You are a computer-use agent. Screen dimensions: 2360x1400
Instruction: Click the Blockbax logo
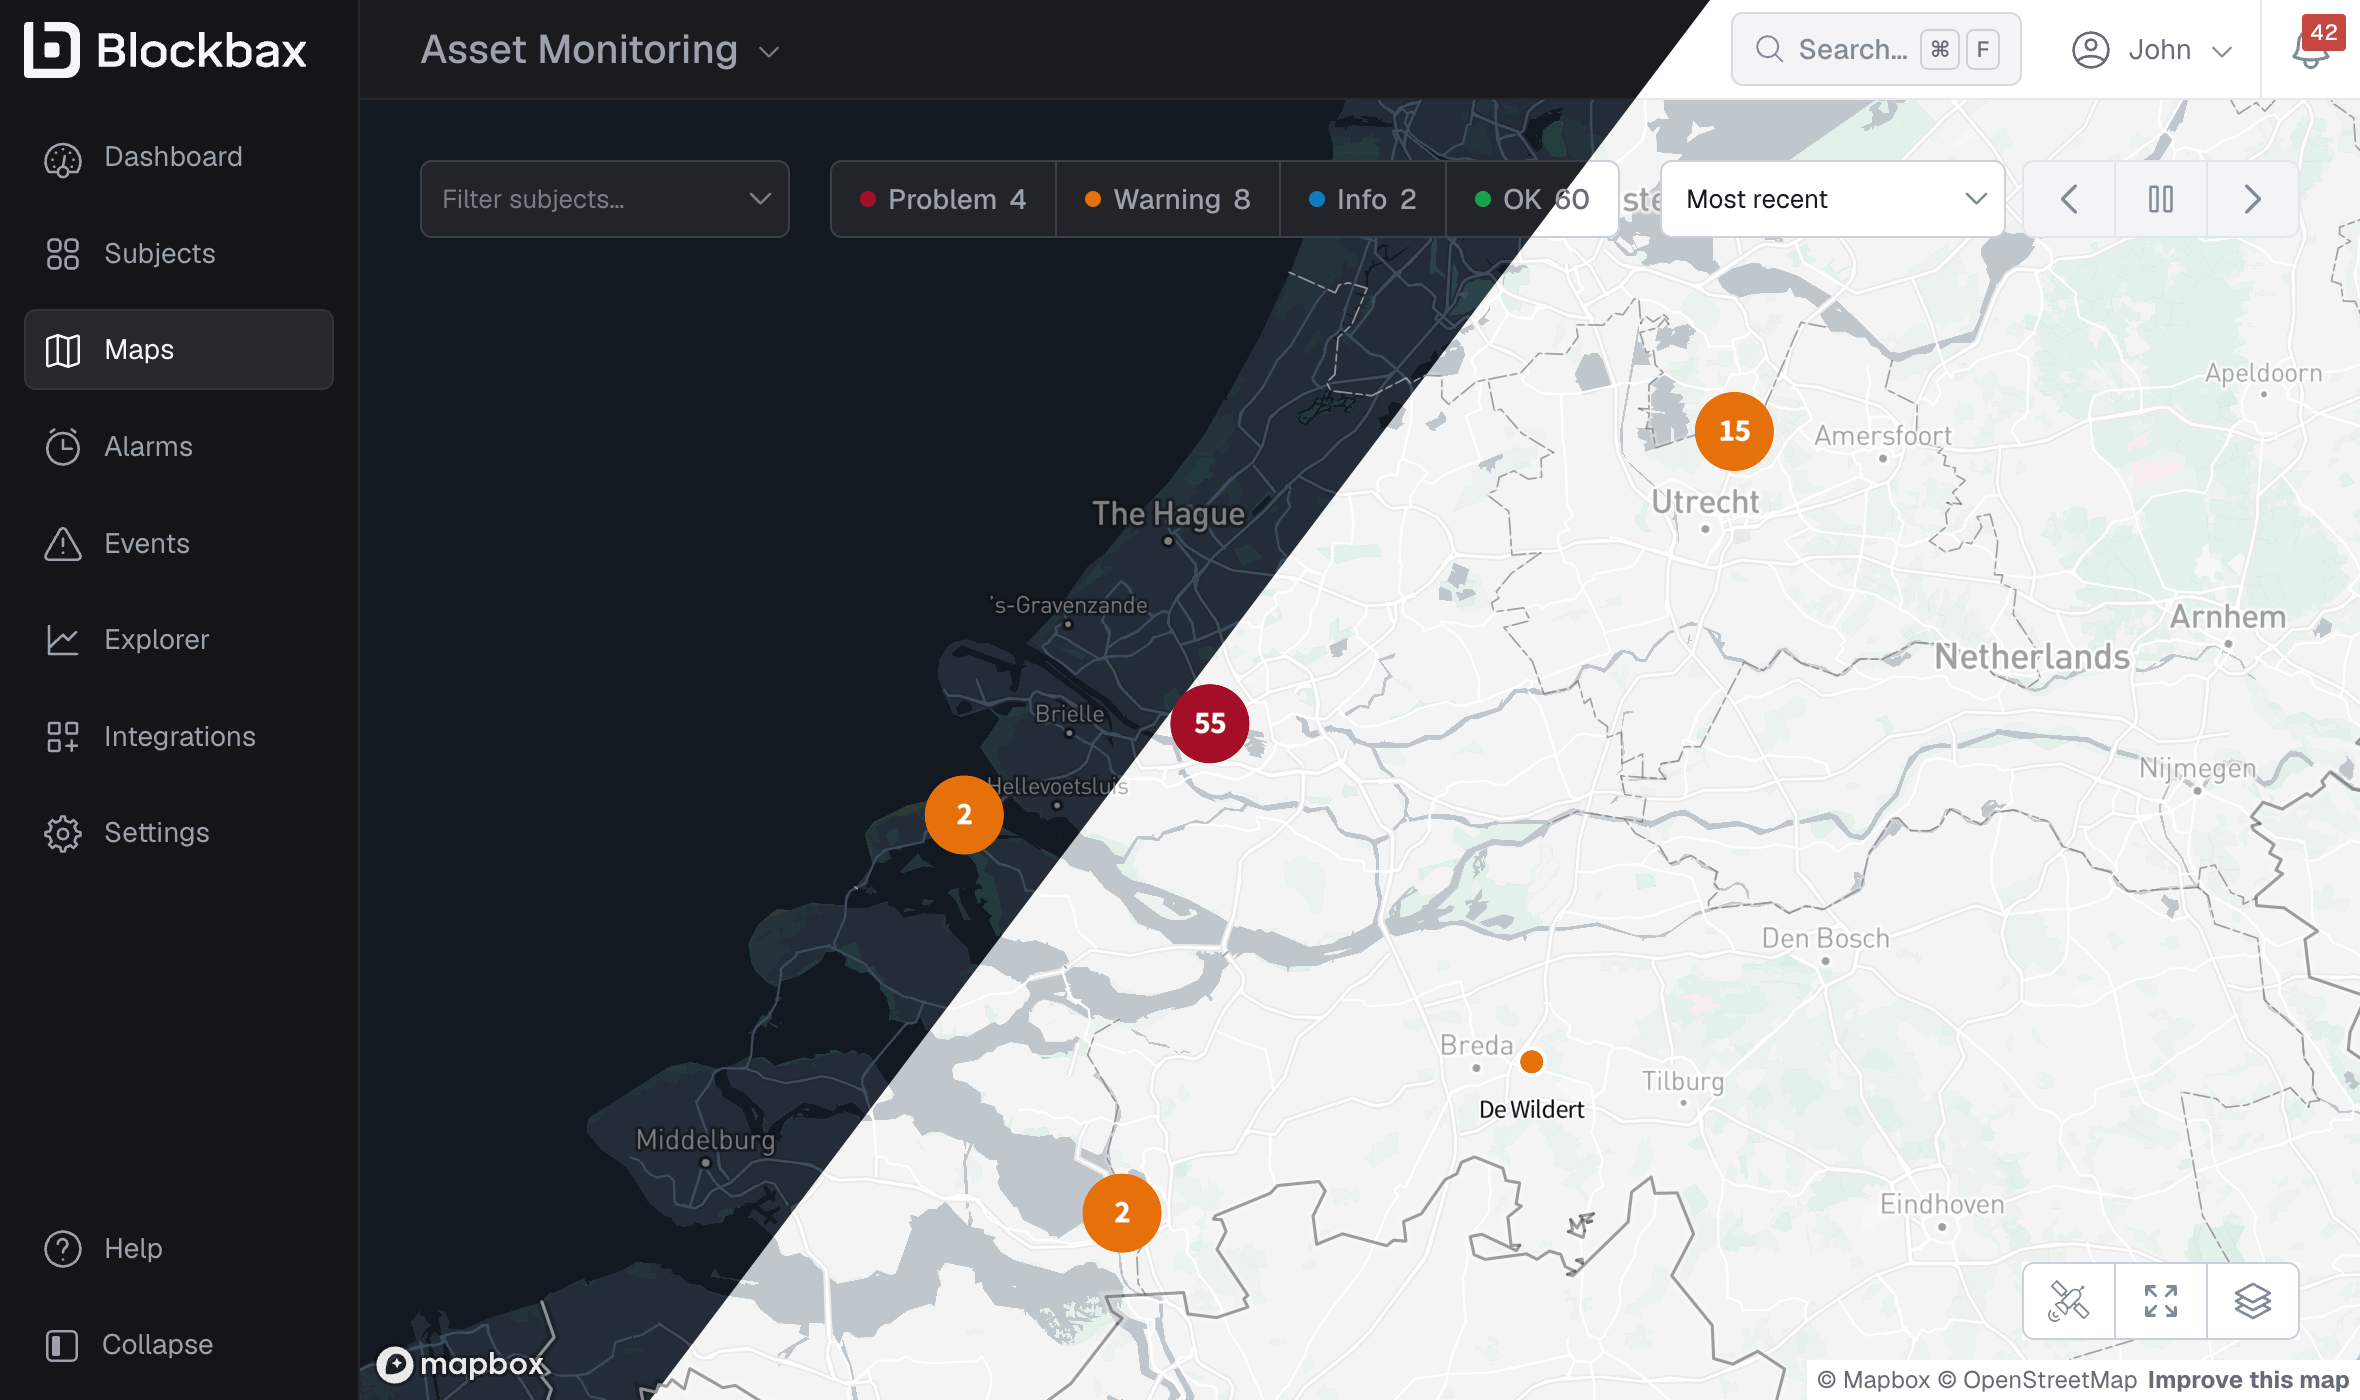click(165, 49)
